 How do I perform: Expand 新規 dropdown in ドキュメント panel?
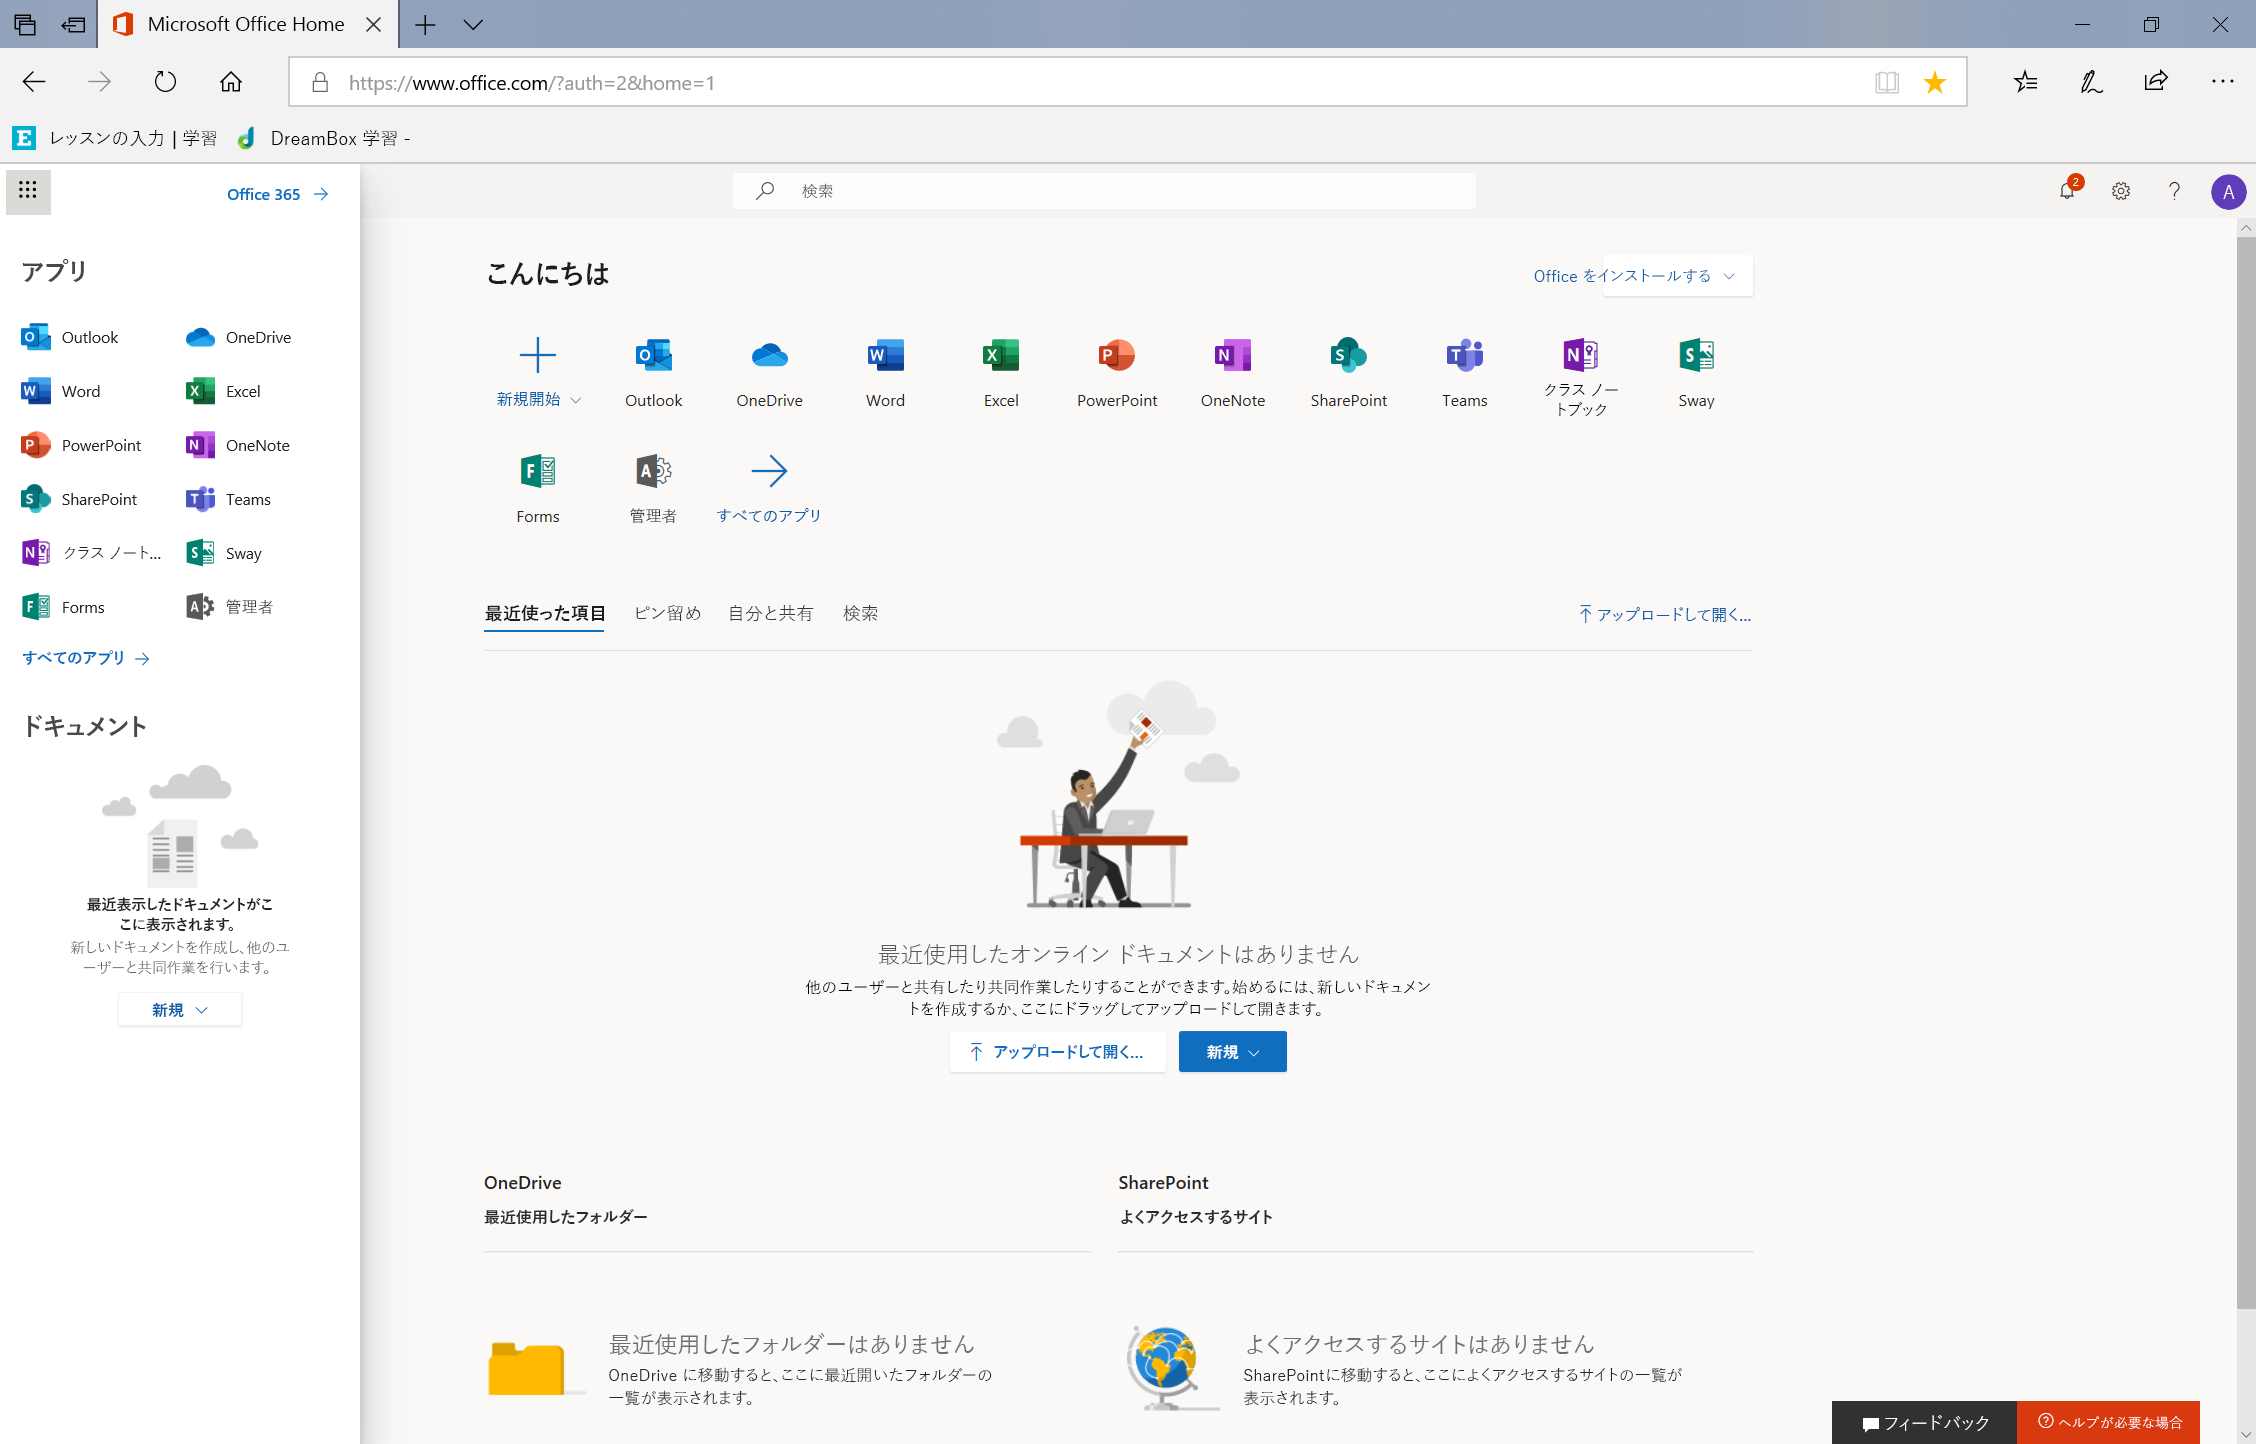tap(180, 1010)
